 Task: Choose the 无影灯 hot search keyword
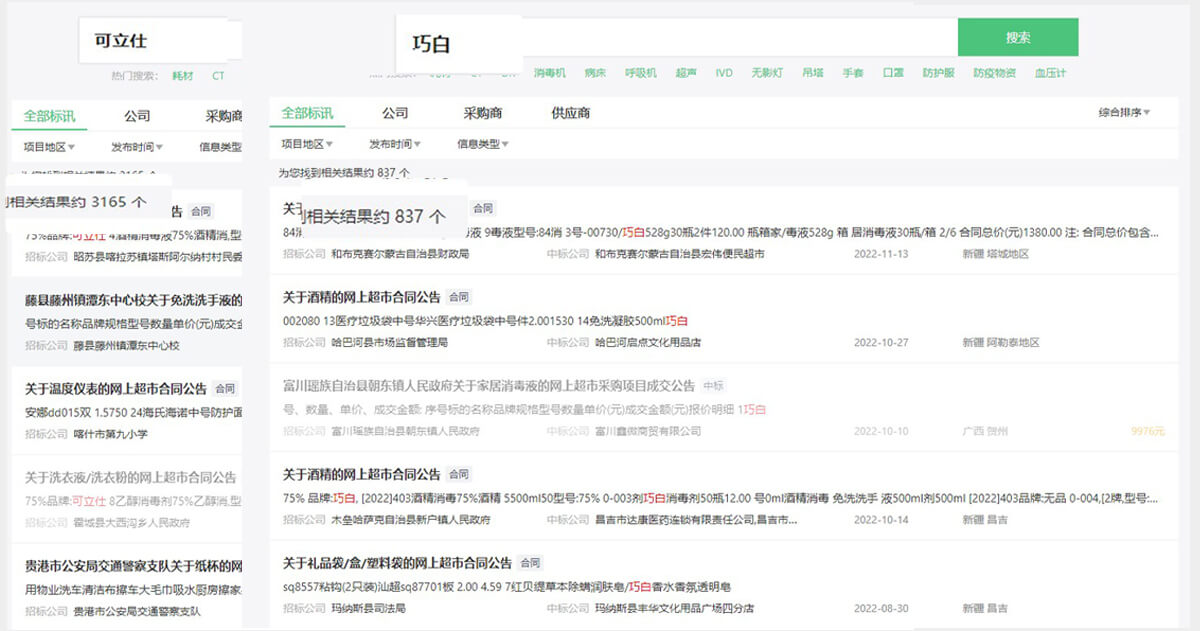767,73
